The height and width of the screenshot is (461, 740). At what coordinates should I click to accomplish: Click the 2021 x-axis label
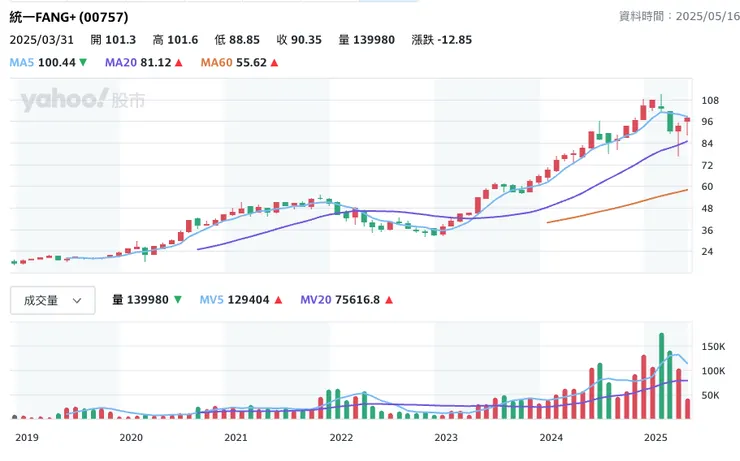click(236, 437)
